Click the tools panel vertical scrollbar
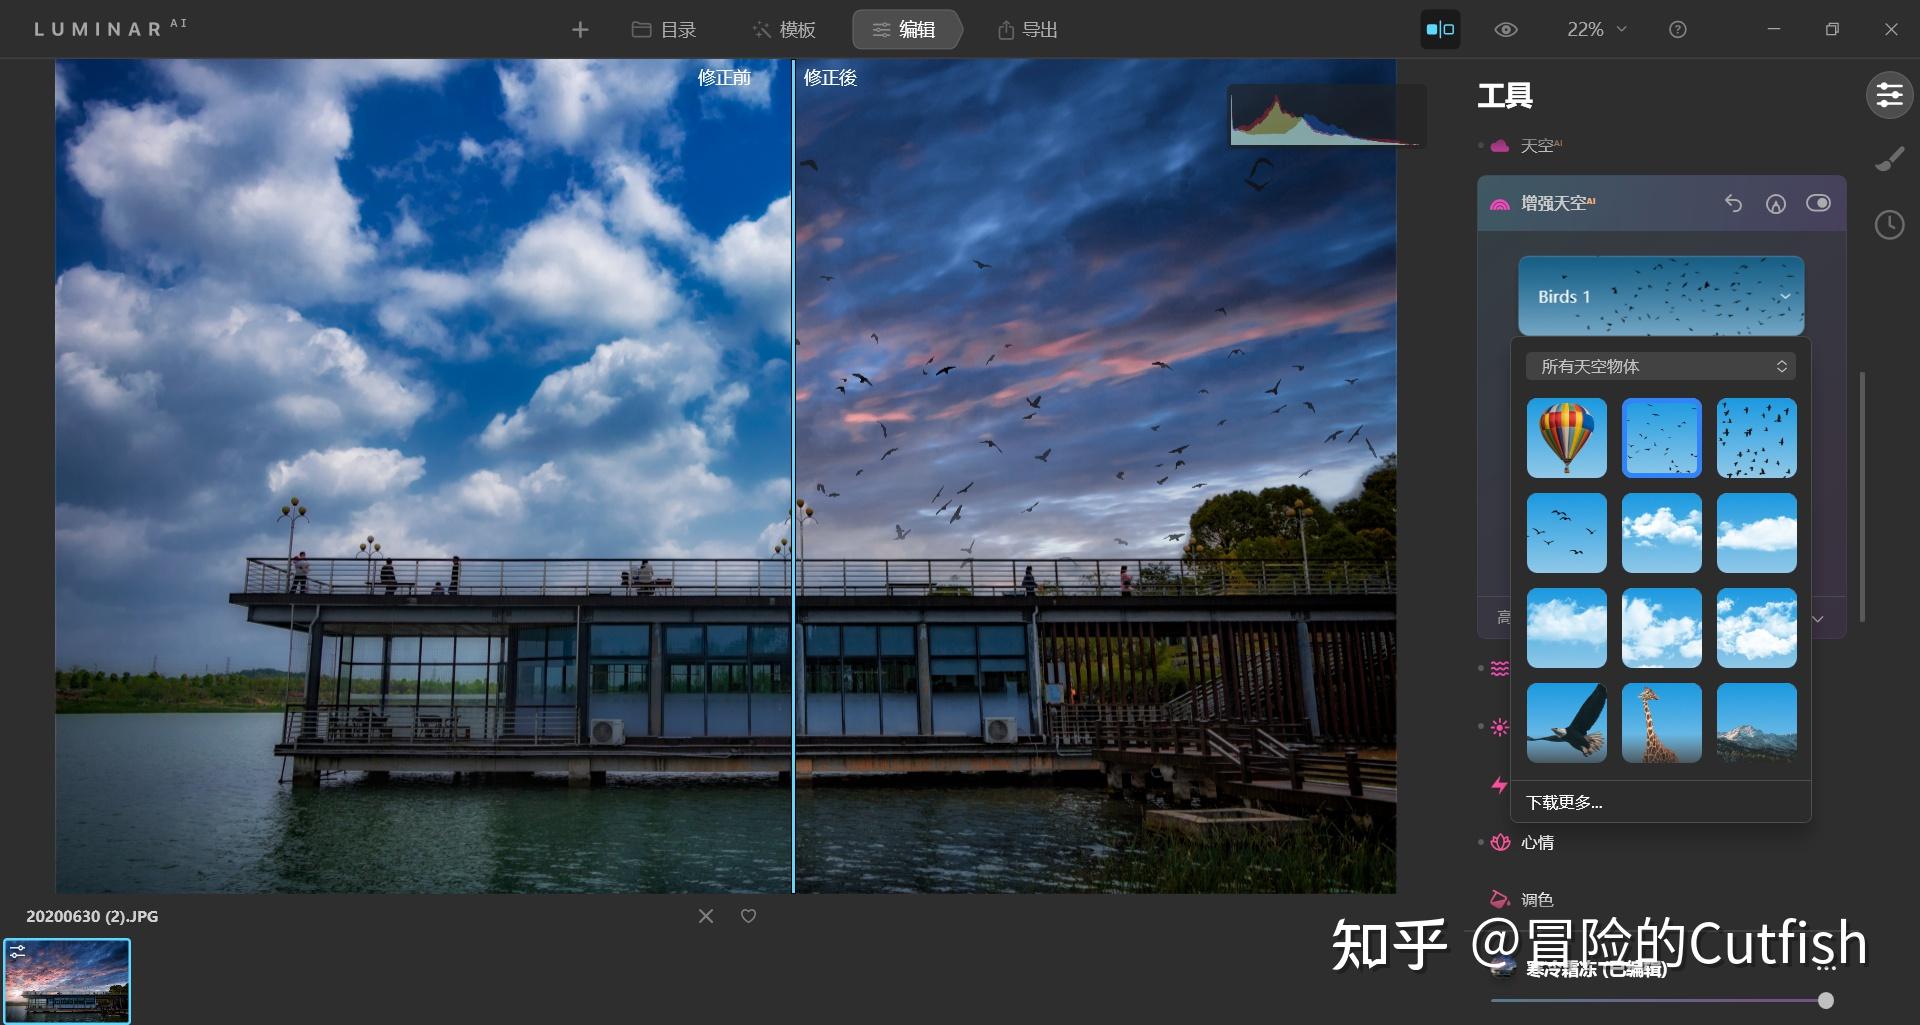 (x=1862, y=497)
